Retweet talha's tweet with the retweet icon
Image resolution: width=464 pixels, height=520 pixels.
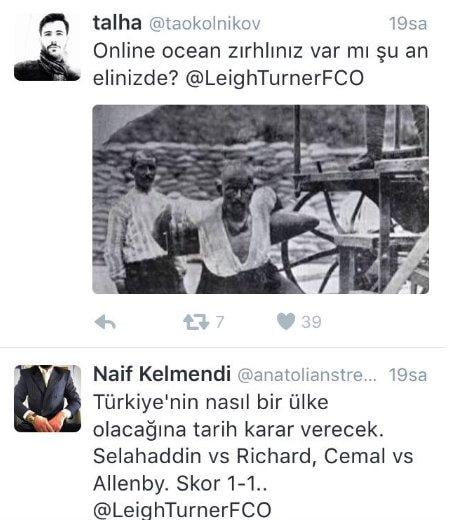tap(196, 322)
